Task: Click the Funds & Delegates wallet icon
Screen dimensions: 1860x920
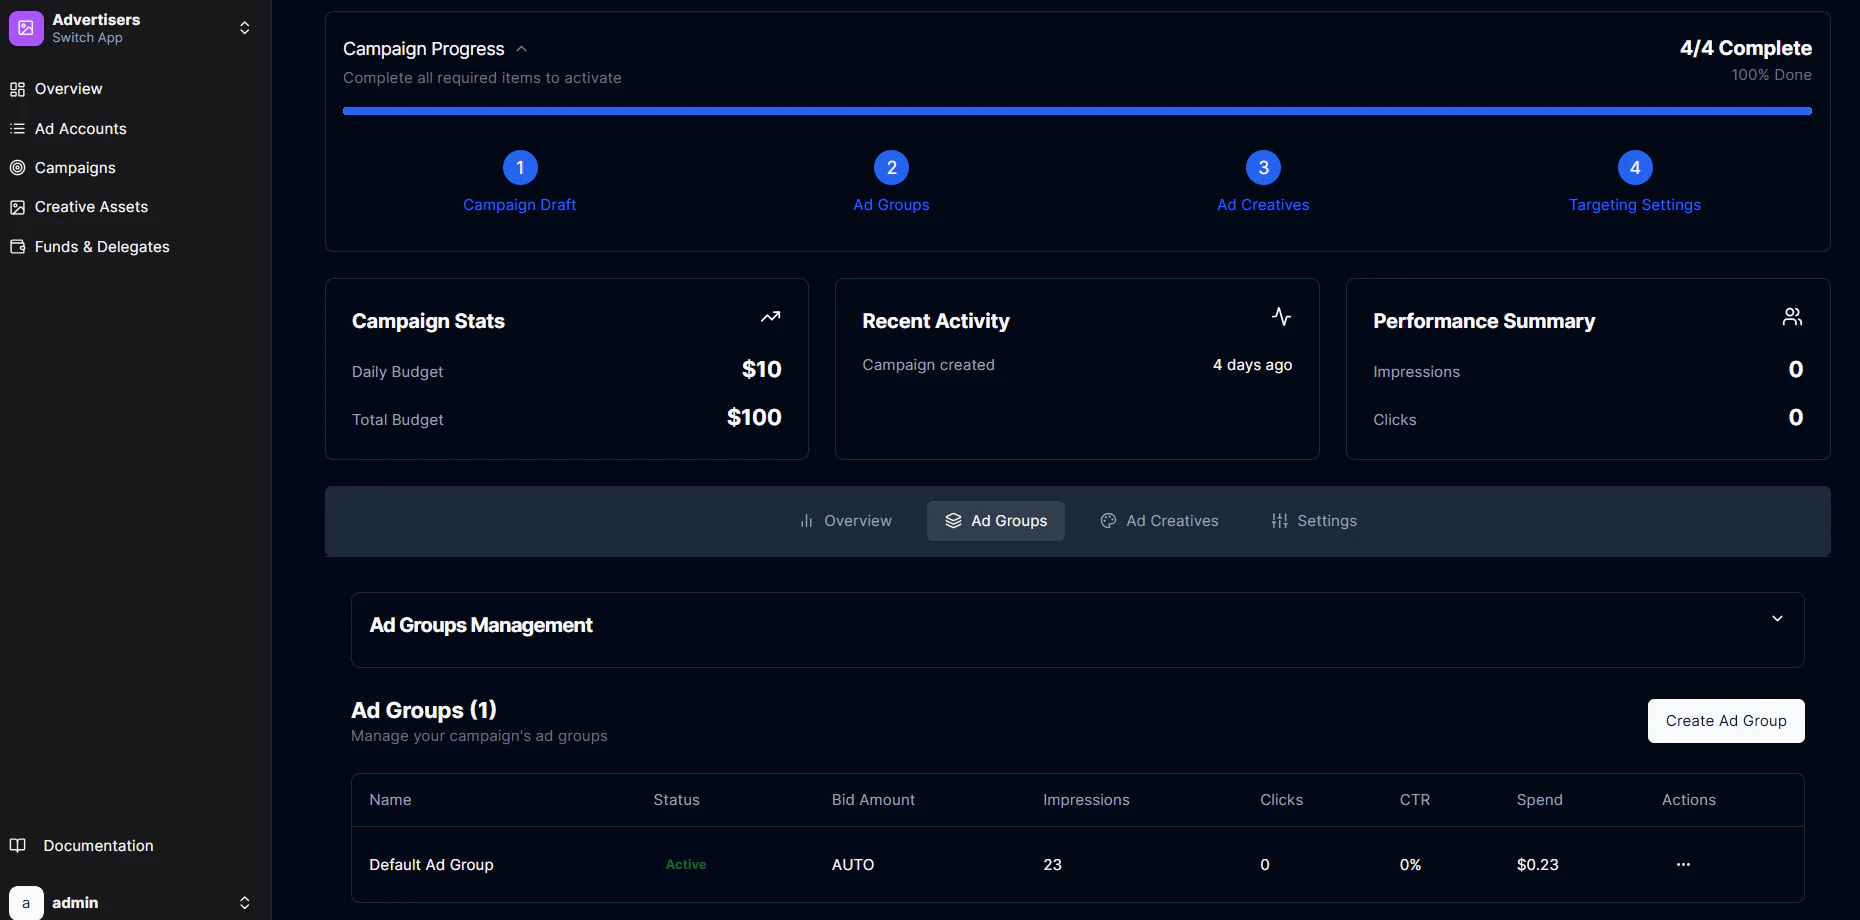Action: (17, 247)
